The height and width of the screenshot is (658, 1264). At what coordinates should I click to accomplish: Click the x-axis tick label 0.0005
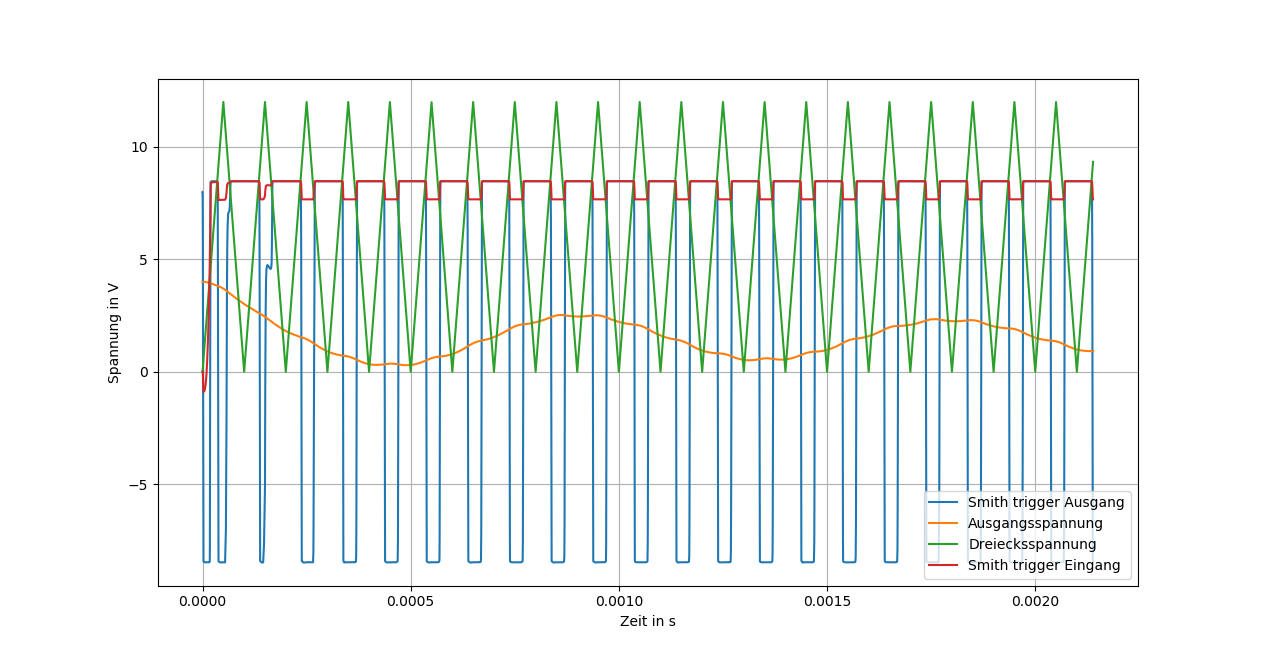(x=411, y=601)
